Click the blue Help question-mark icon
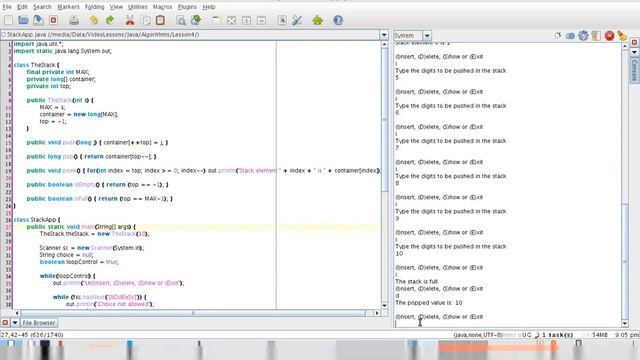This screenshot has width=640, height=360. pos(338,20)
